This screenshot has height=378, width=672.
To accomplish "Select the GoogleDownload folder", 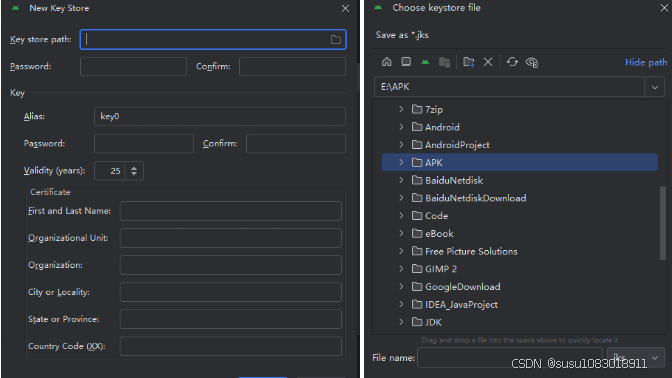I will 519,287.
